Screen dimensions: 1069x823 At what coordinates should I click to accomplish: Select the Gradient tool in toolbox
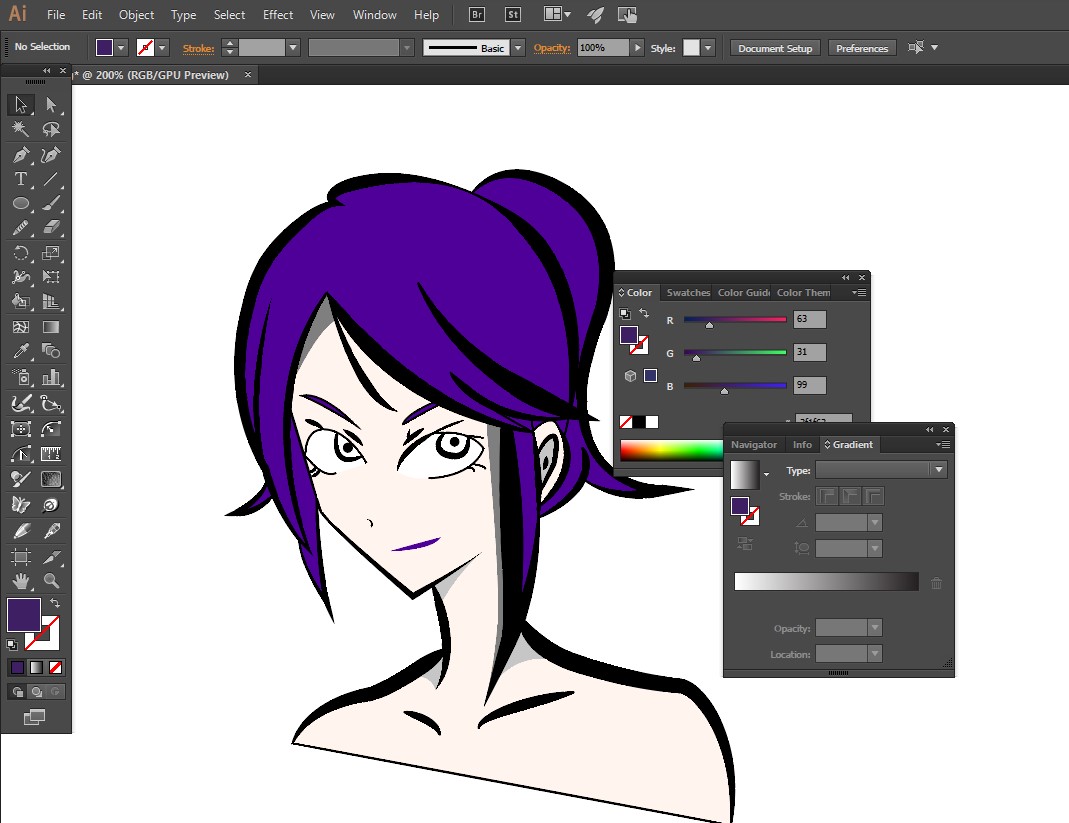pyautogui.click(x=51, y=327)
